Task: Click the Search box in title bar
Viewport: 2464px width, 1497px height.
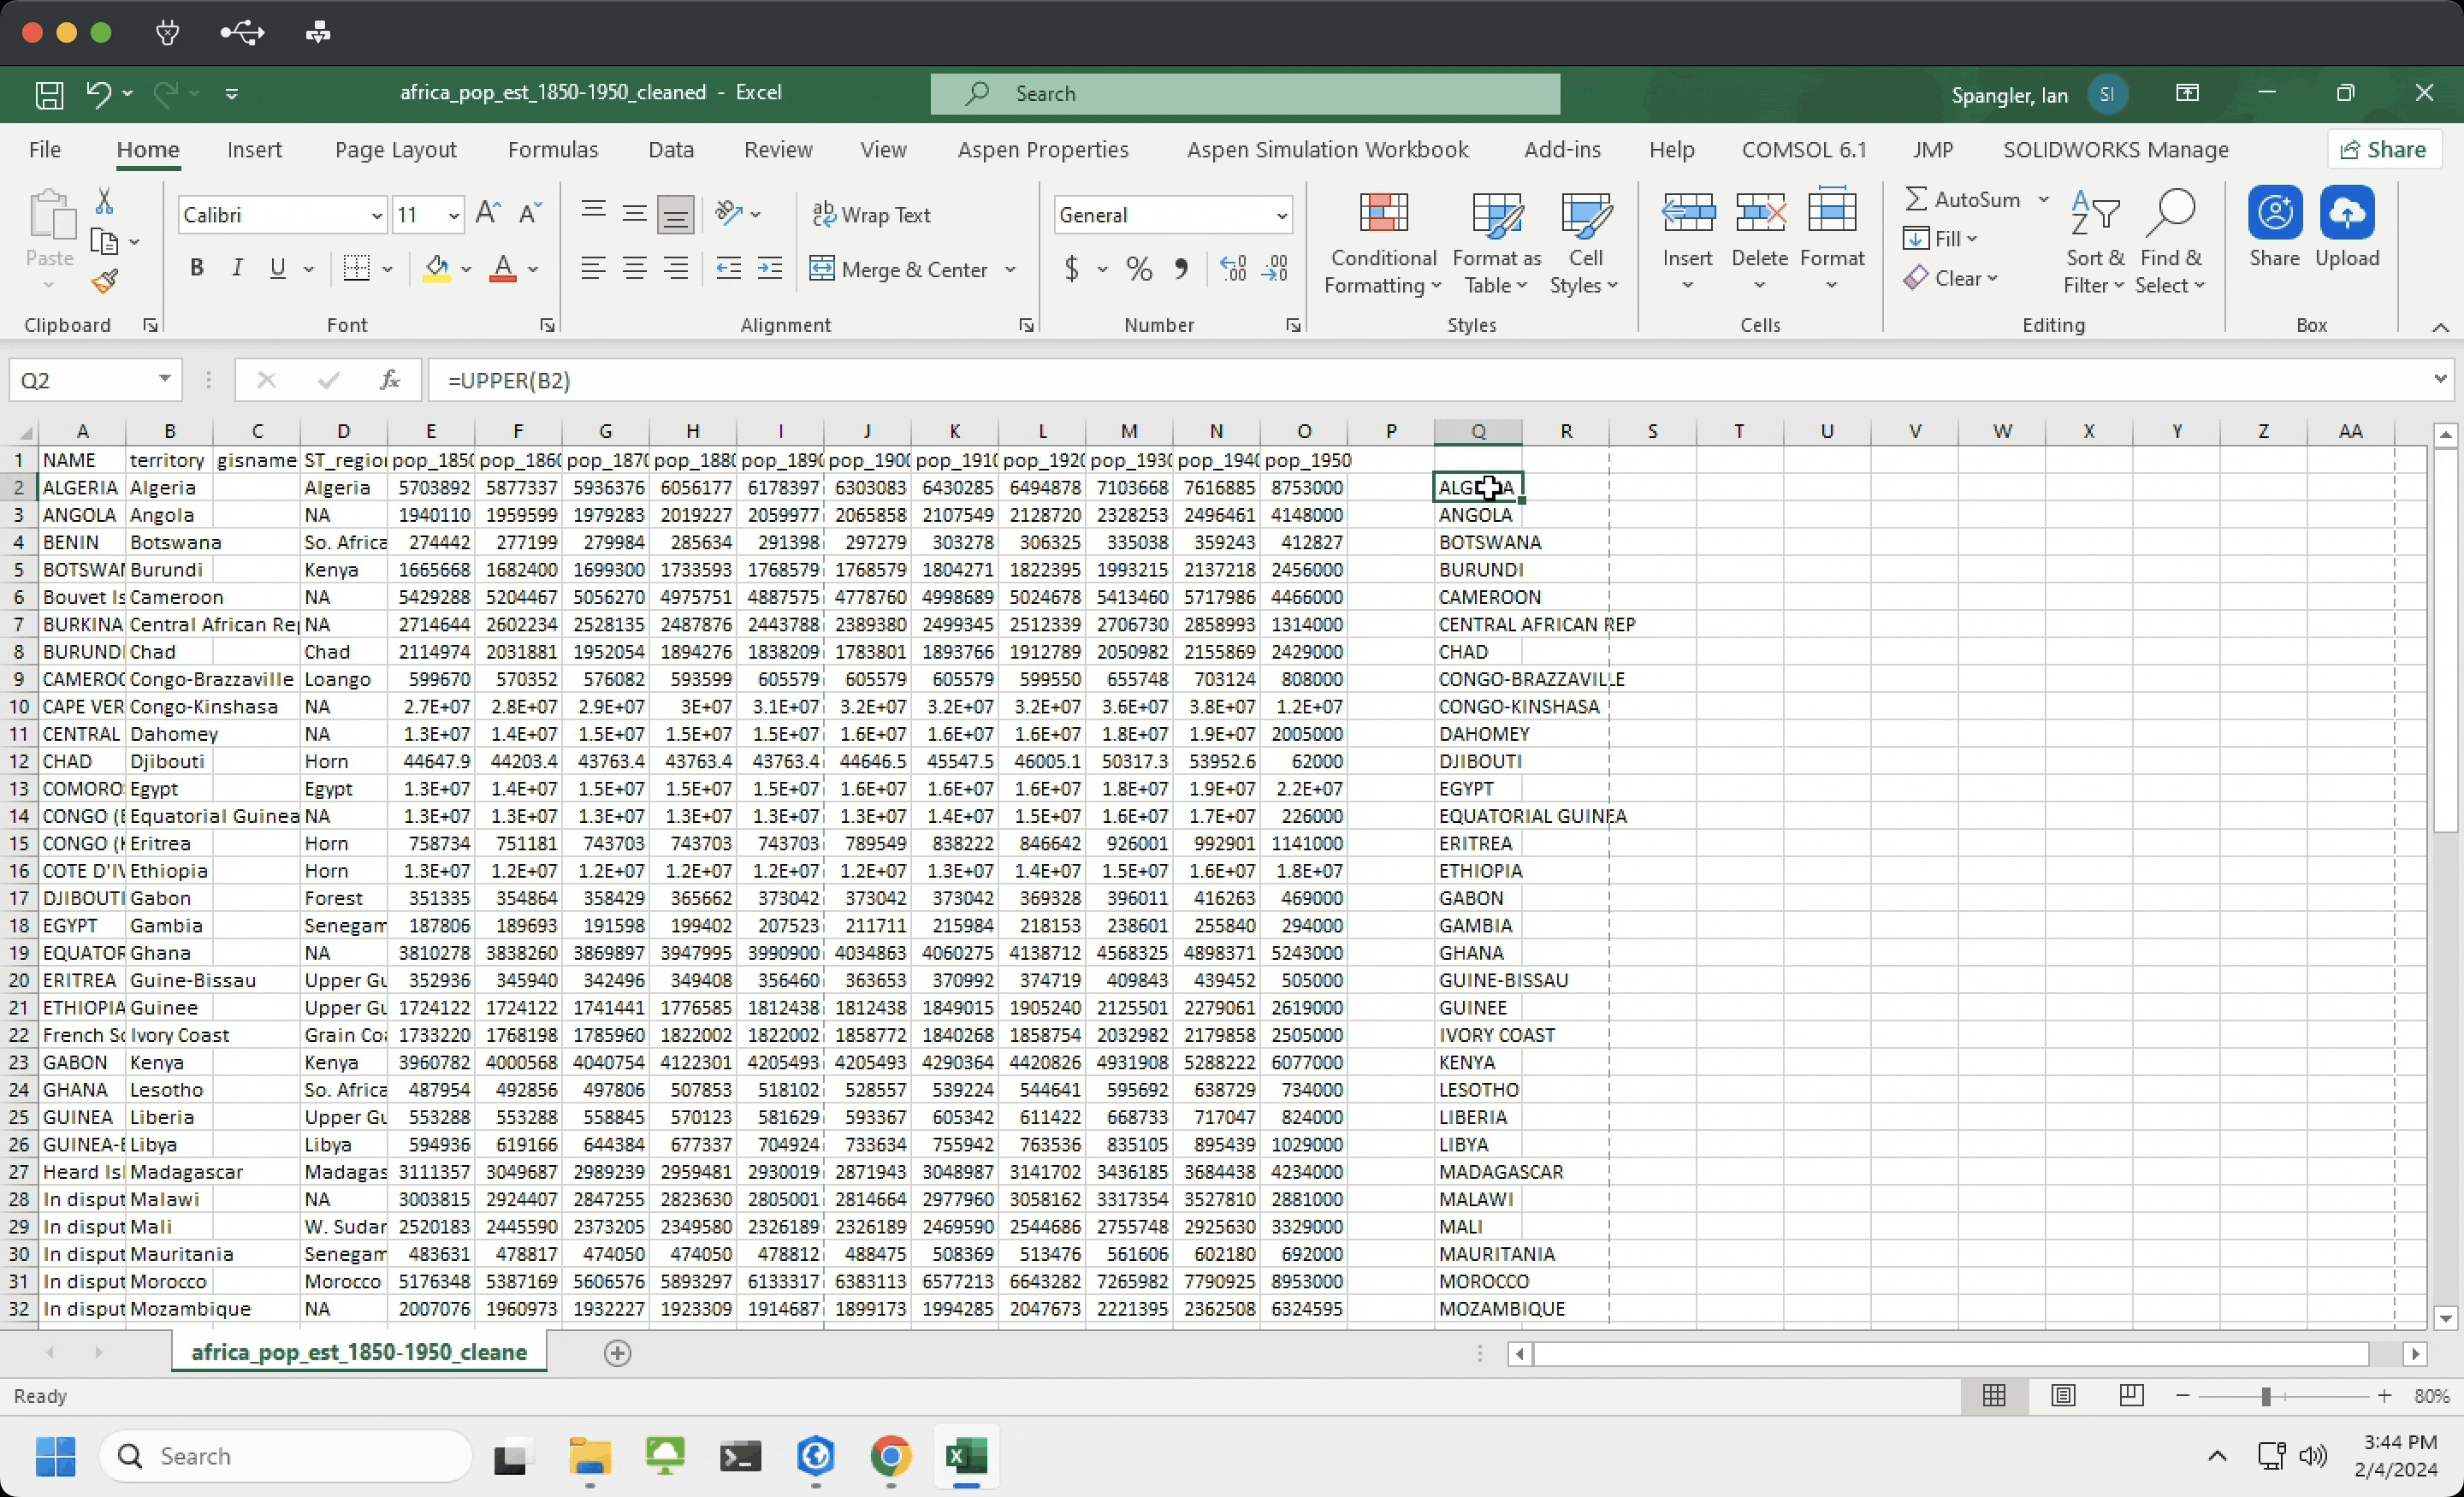Action: pos(1245,94)
